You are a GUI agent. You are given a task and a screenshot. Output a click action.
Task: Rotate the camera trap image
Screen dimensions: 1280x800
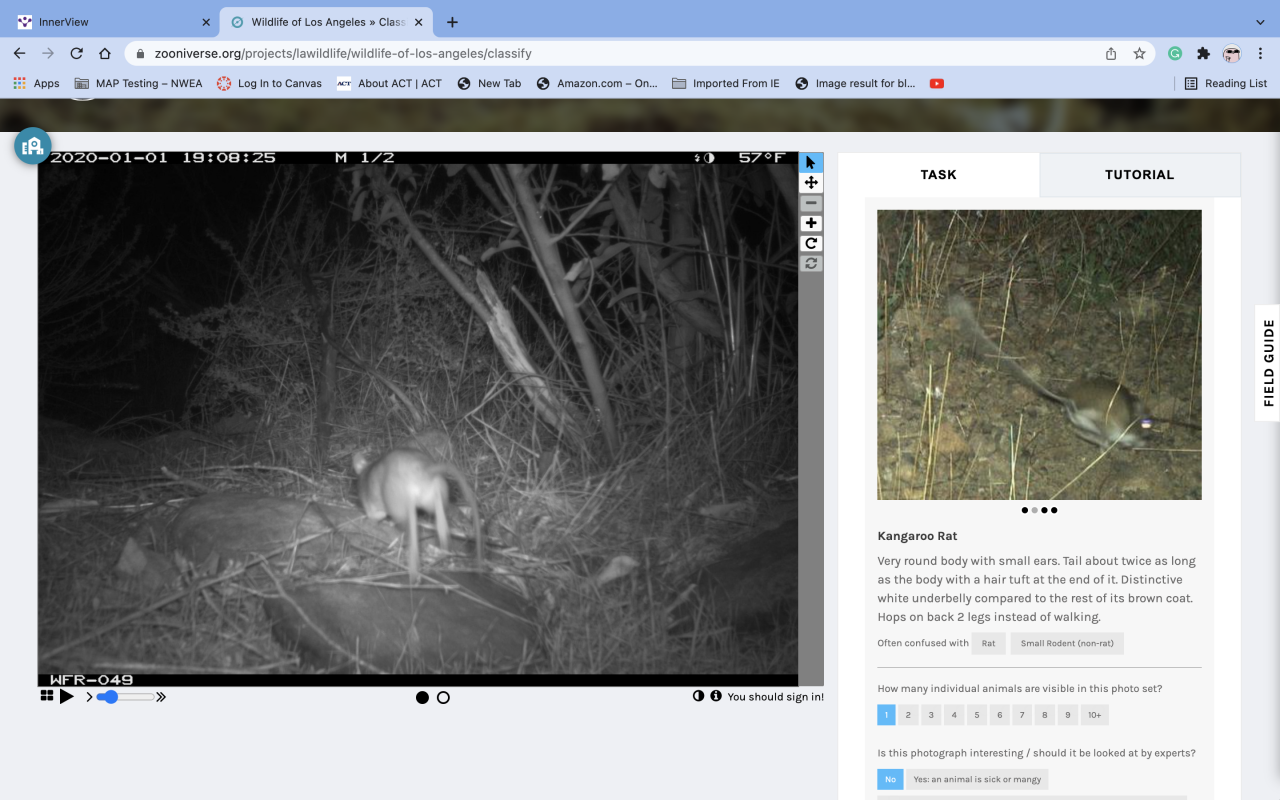coord(811,243)
